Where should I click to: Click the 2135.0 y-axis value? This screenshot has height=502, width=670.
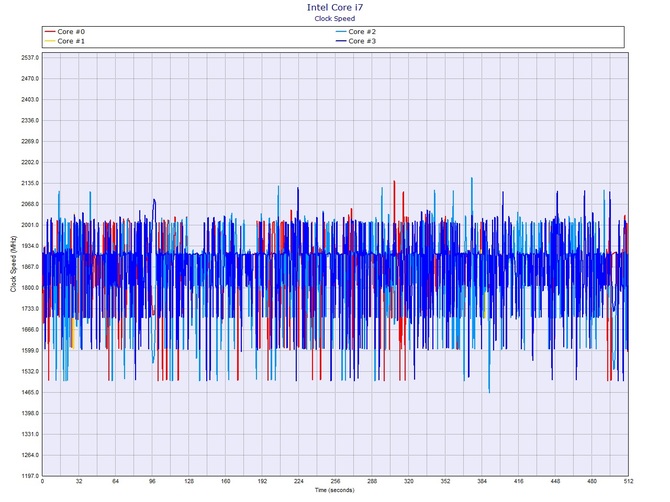pos(30,183)
